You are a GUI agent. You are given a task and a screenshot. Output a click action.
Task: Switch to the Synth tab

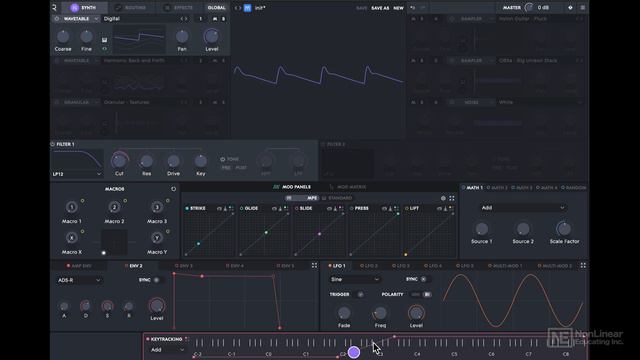pyautogui.click(x=84, y=7)
